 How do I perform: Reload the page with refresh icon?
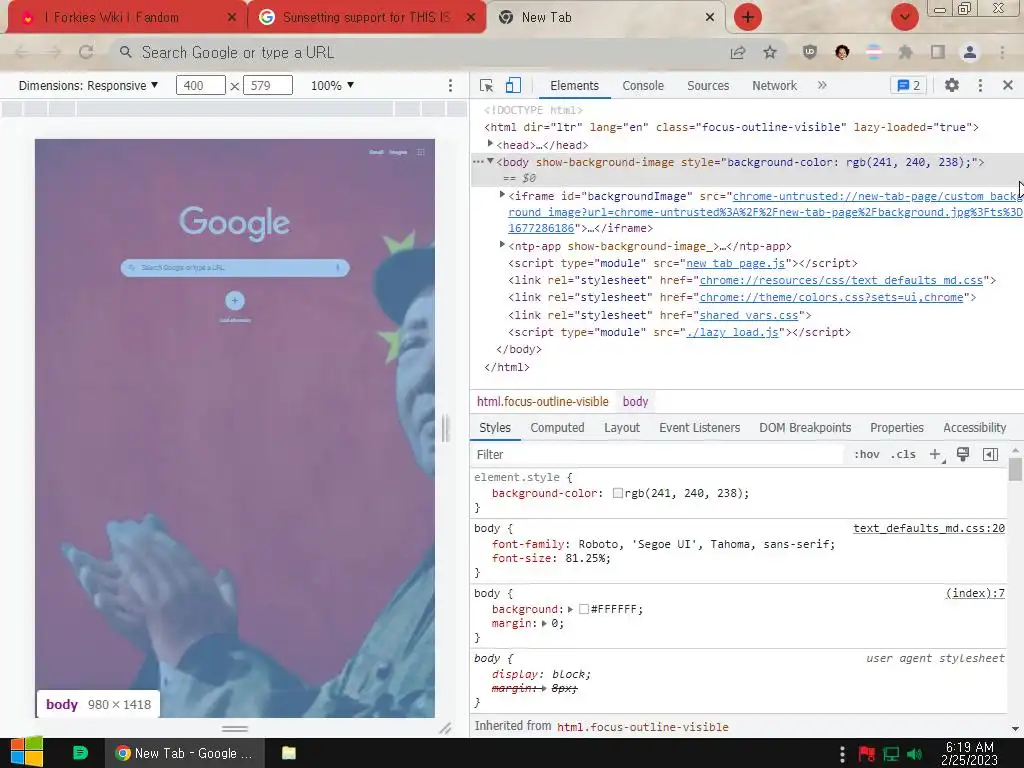(x=86, y=52)
